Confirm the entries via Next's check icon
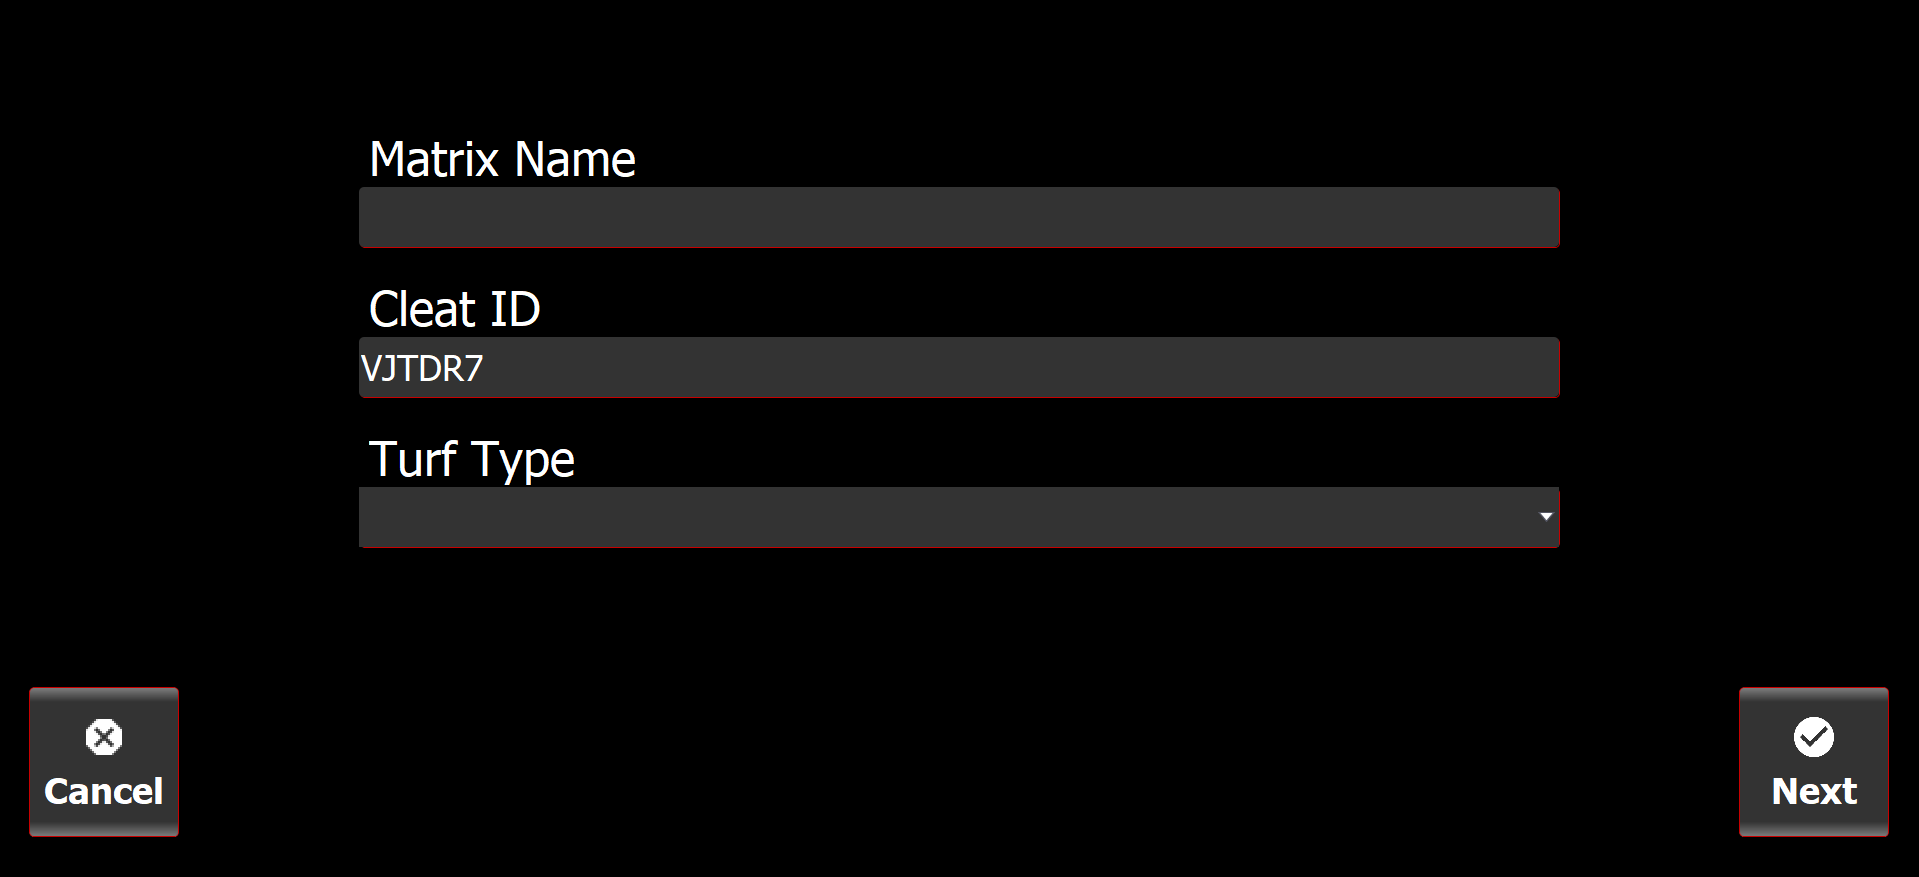This screenshot has width=1919, height=877. point(1813,738)
